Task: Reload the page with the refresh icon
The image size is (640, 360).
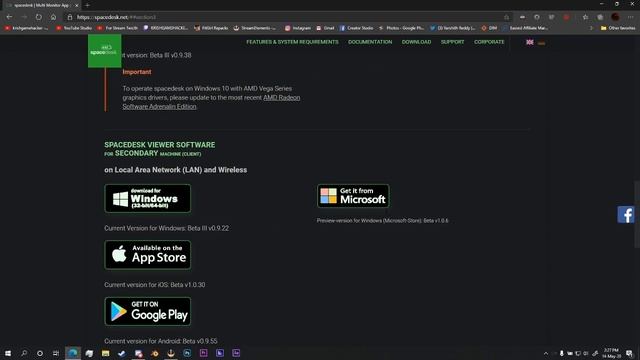Action: pos(38,17)
